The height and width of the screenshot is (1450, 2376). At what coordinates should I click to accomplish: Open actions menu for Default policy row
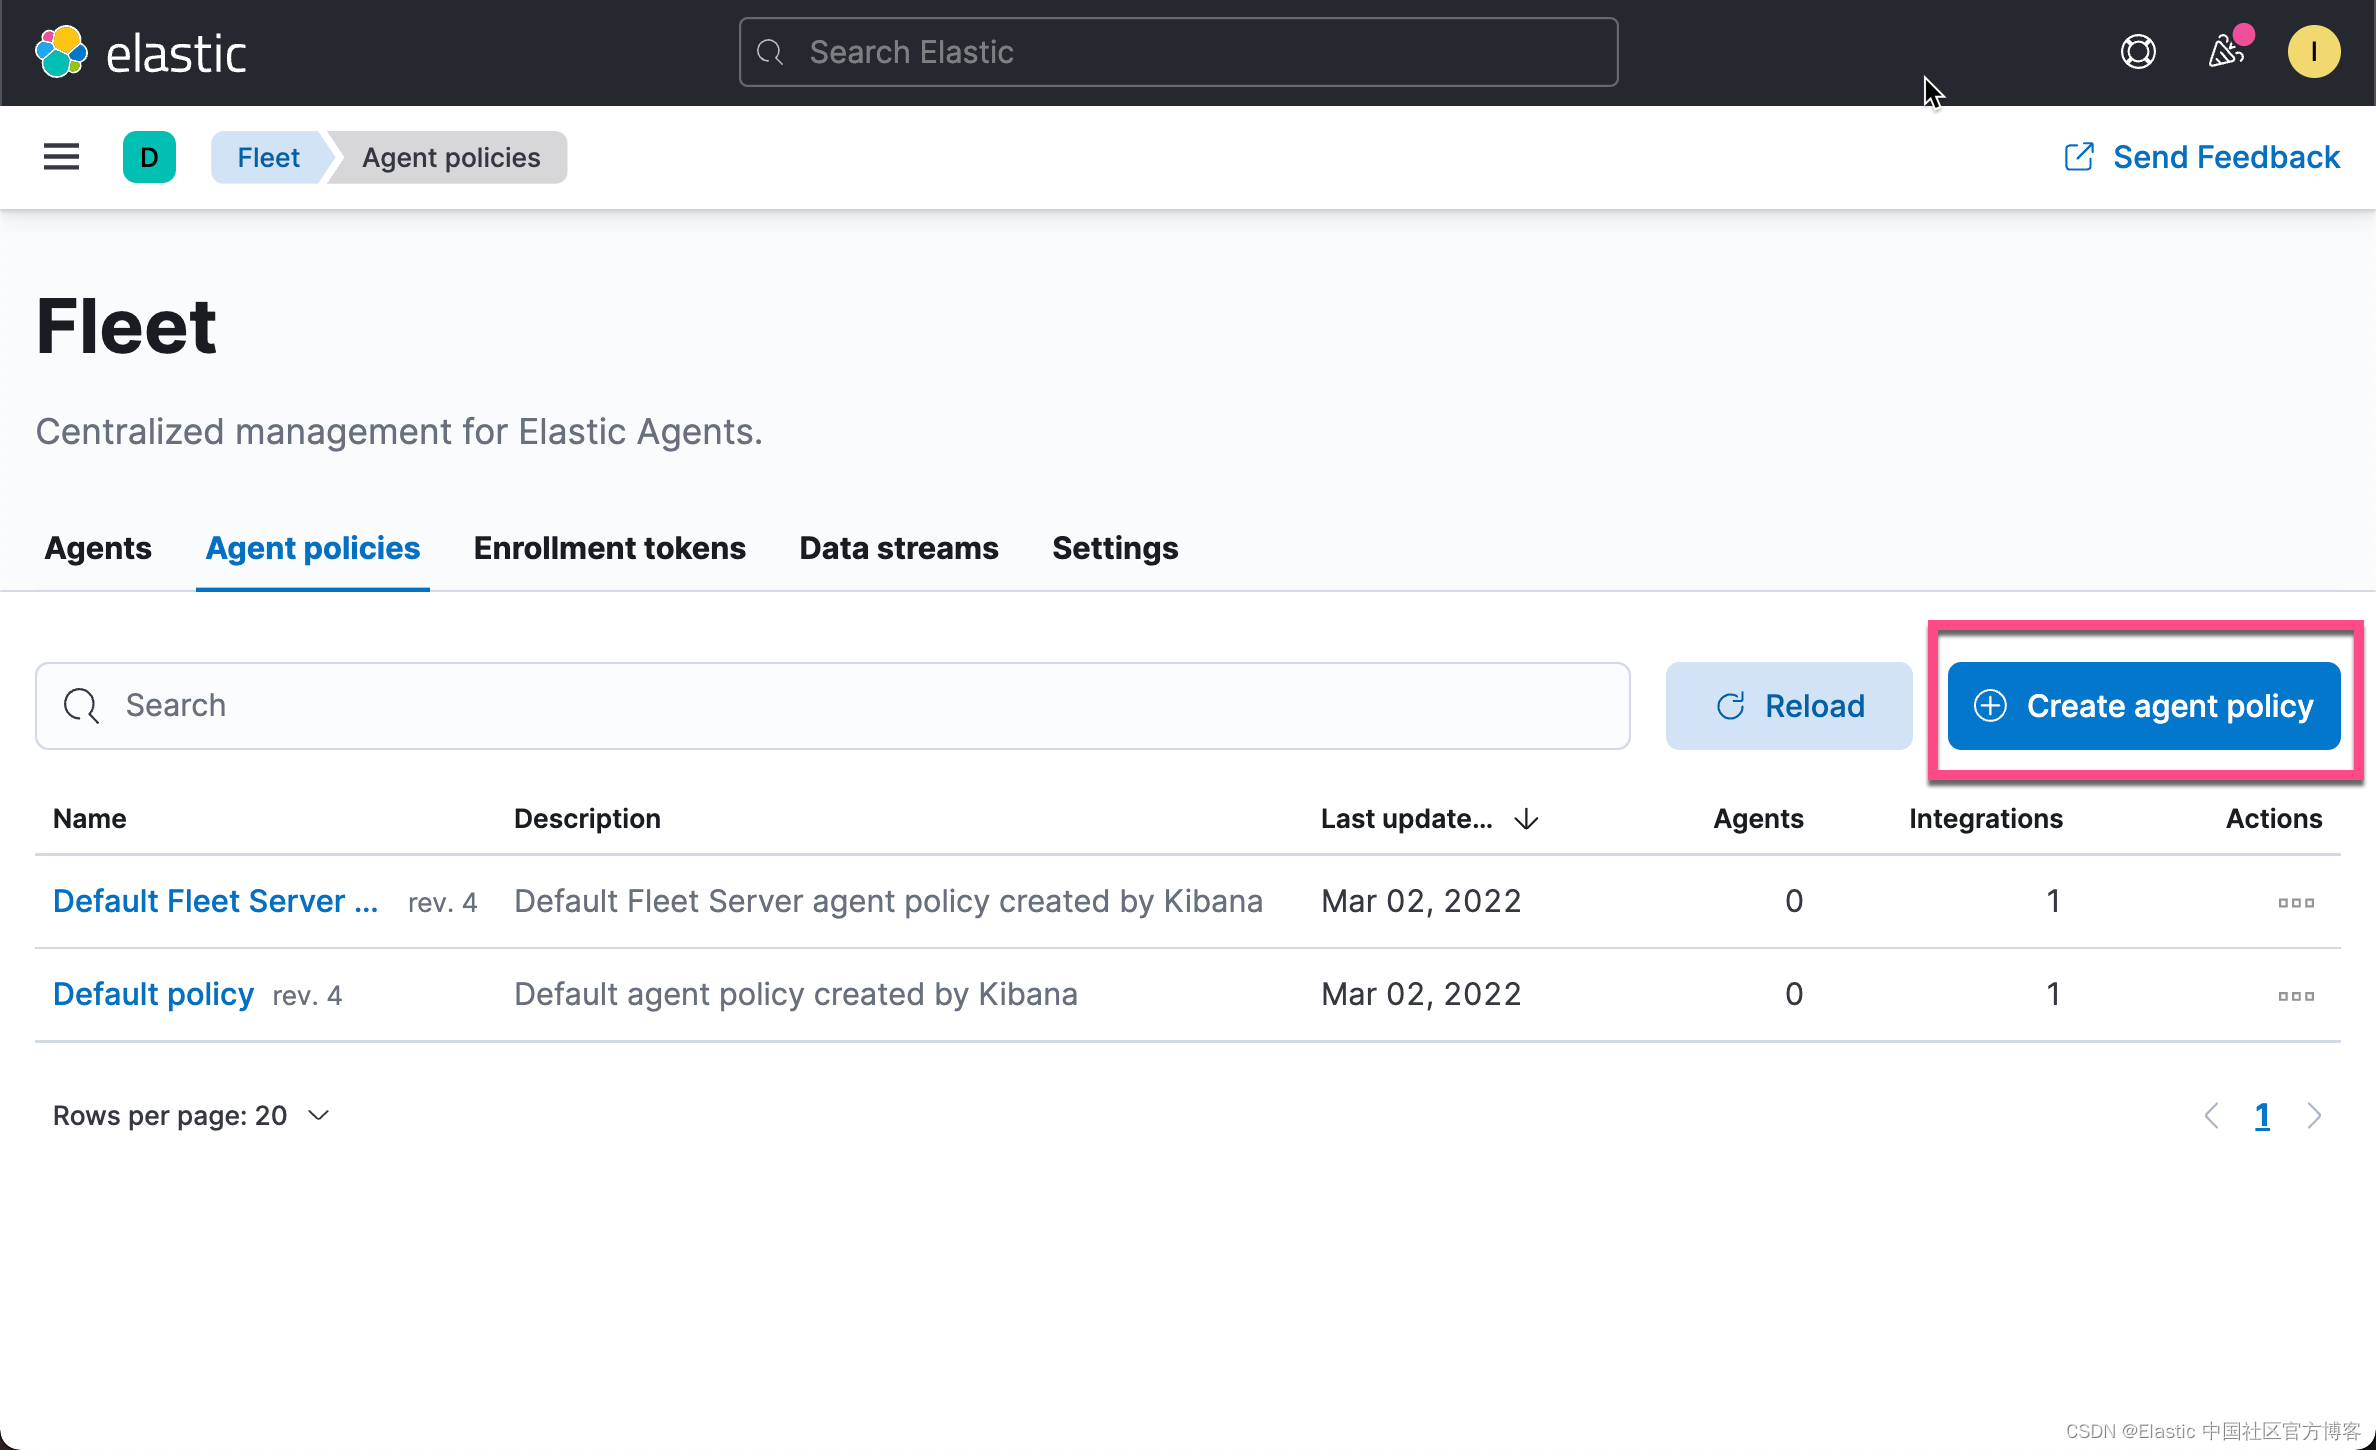point(2295,996)
